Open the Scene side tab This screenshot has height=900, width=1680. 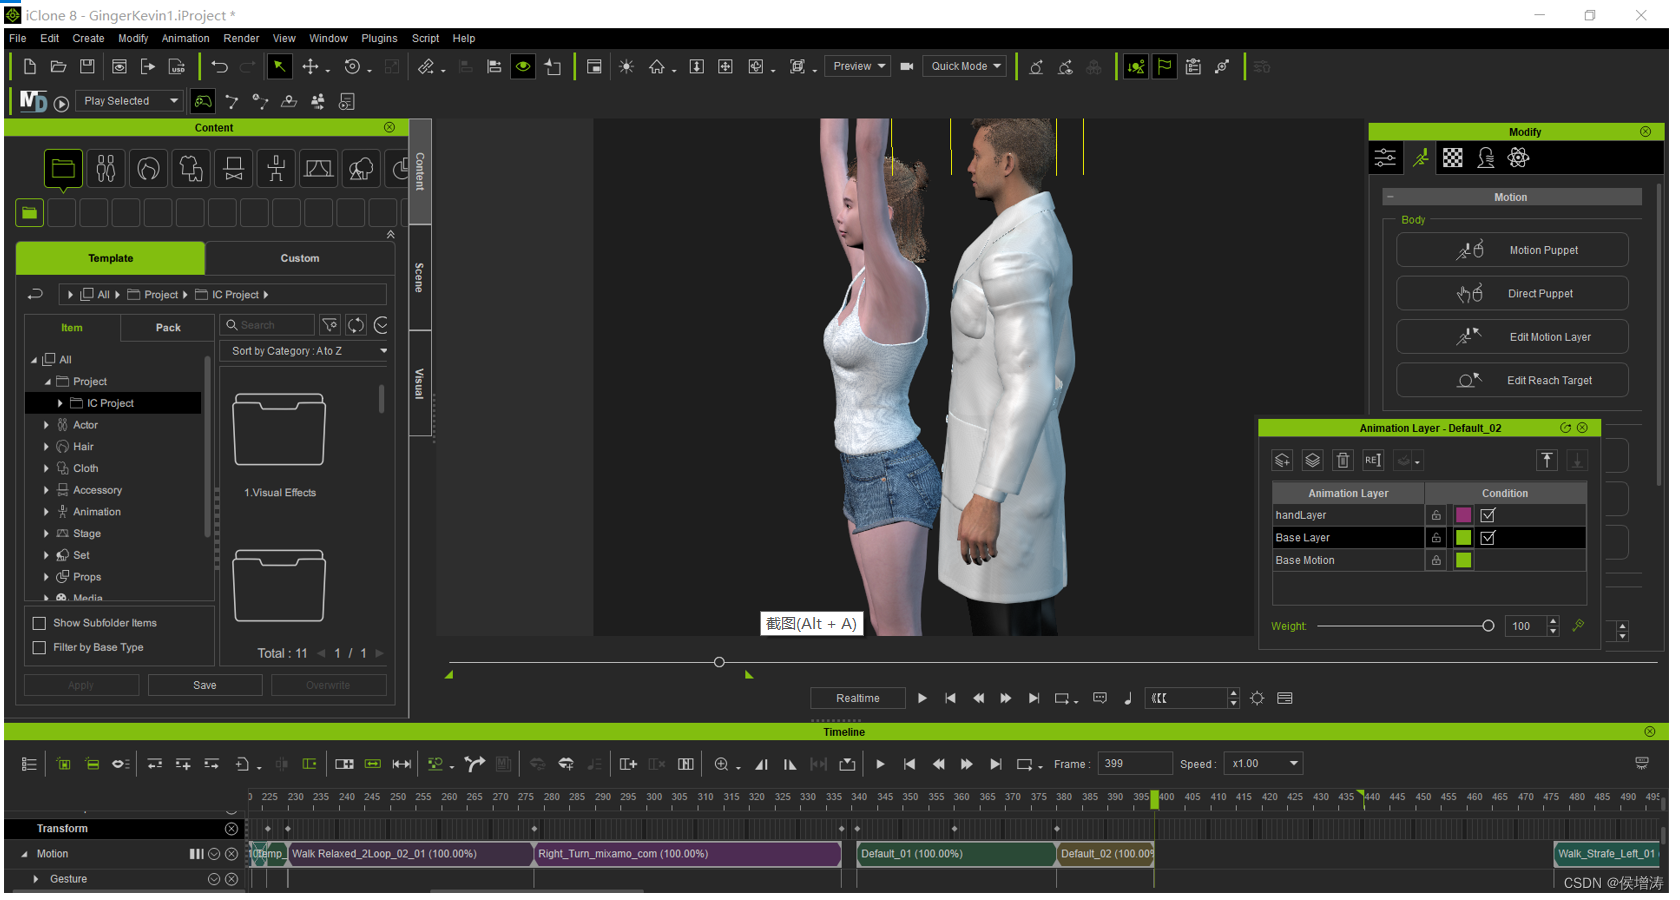click(x=420, y=278)
